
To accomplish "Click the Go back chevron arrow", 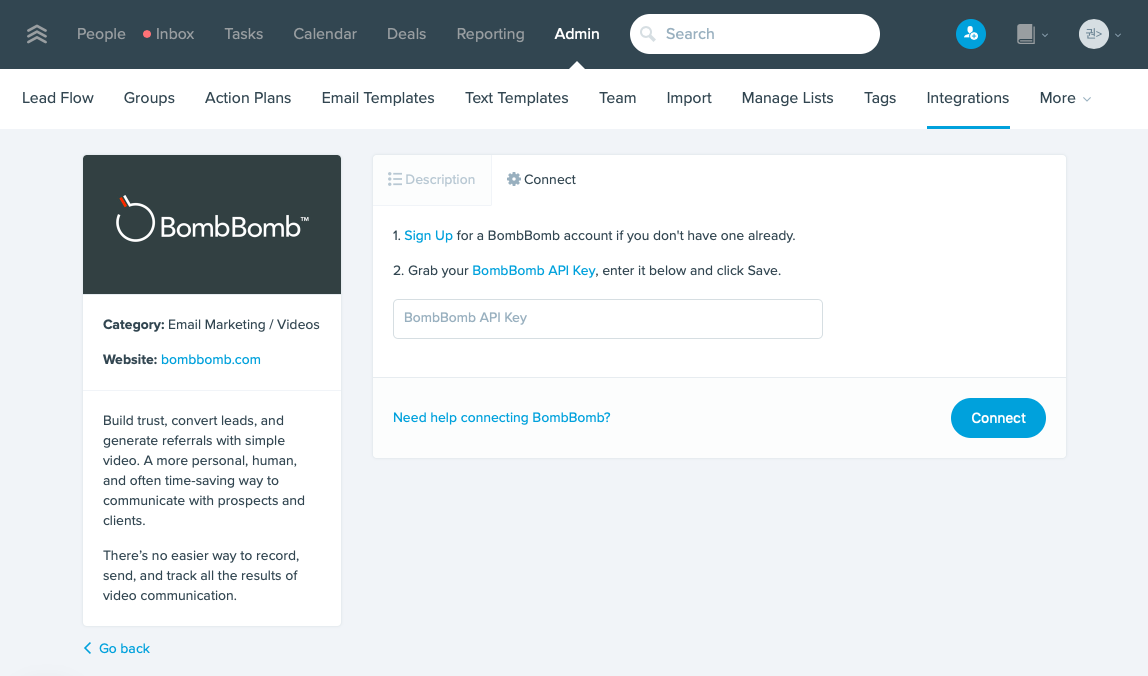I will pos(88,648).
